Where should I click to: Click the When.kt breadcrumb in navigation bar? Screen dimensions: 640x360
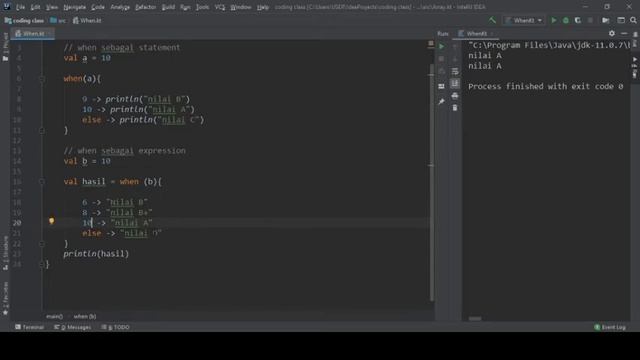[x=87, y=20]
